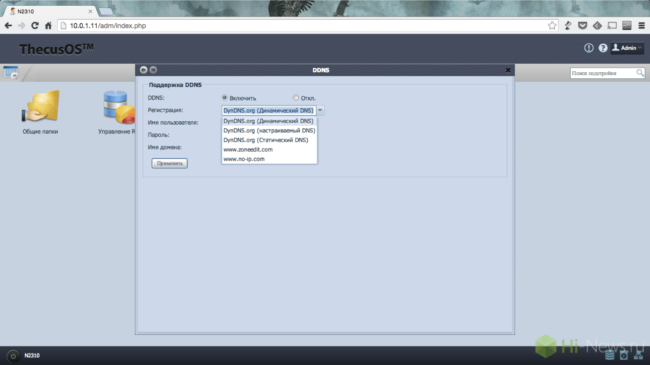Click the Имя домена label

click(165, 147)
